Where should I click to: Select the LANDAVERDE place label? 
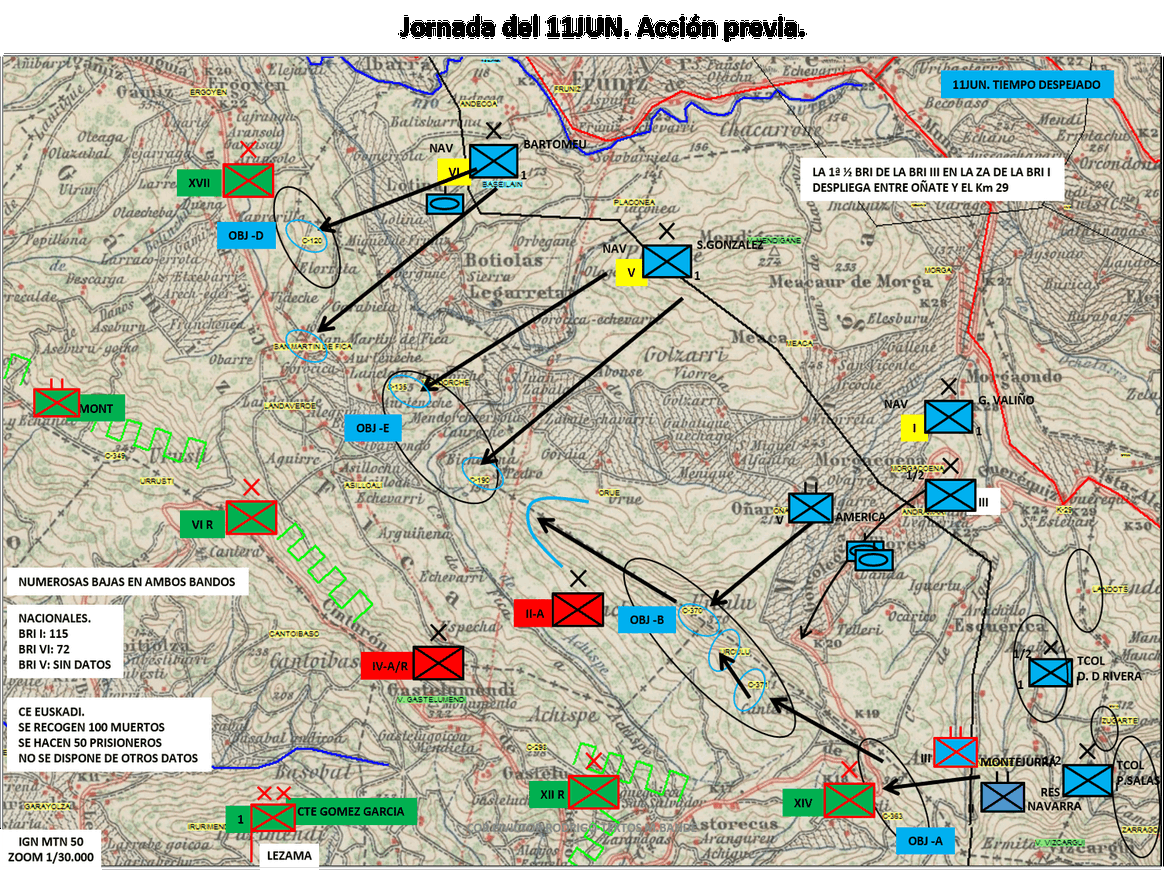pyautogui.click(x=289, y=405)
